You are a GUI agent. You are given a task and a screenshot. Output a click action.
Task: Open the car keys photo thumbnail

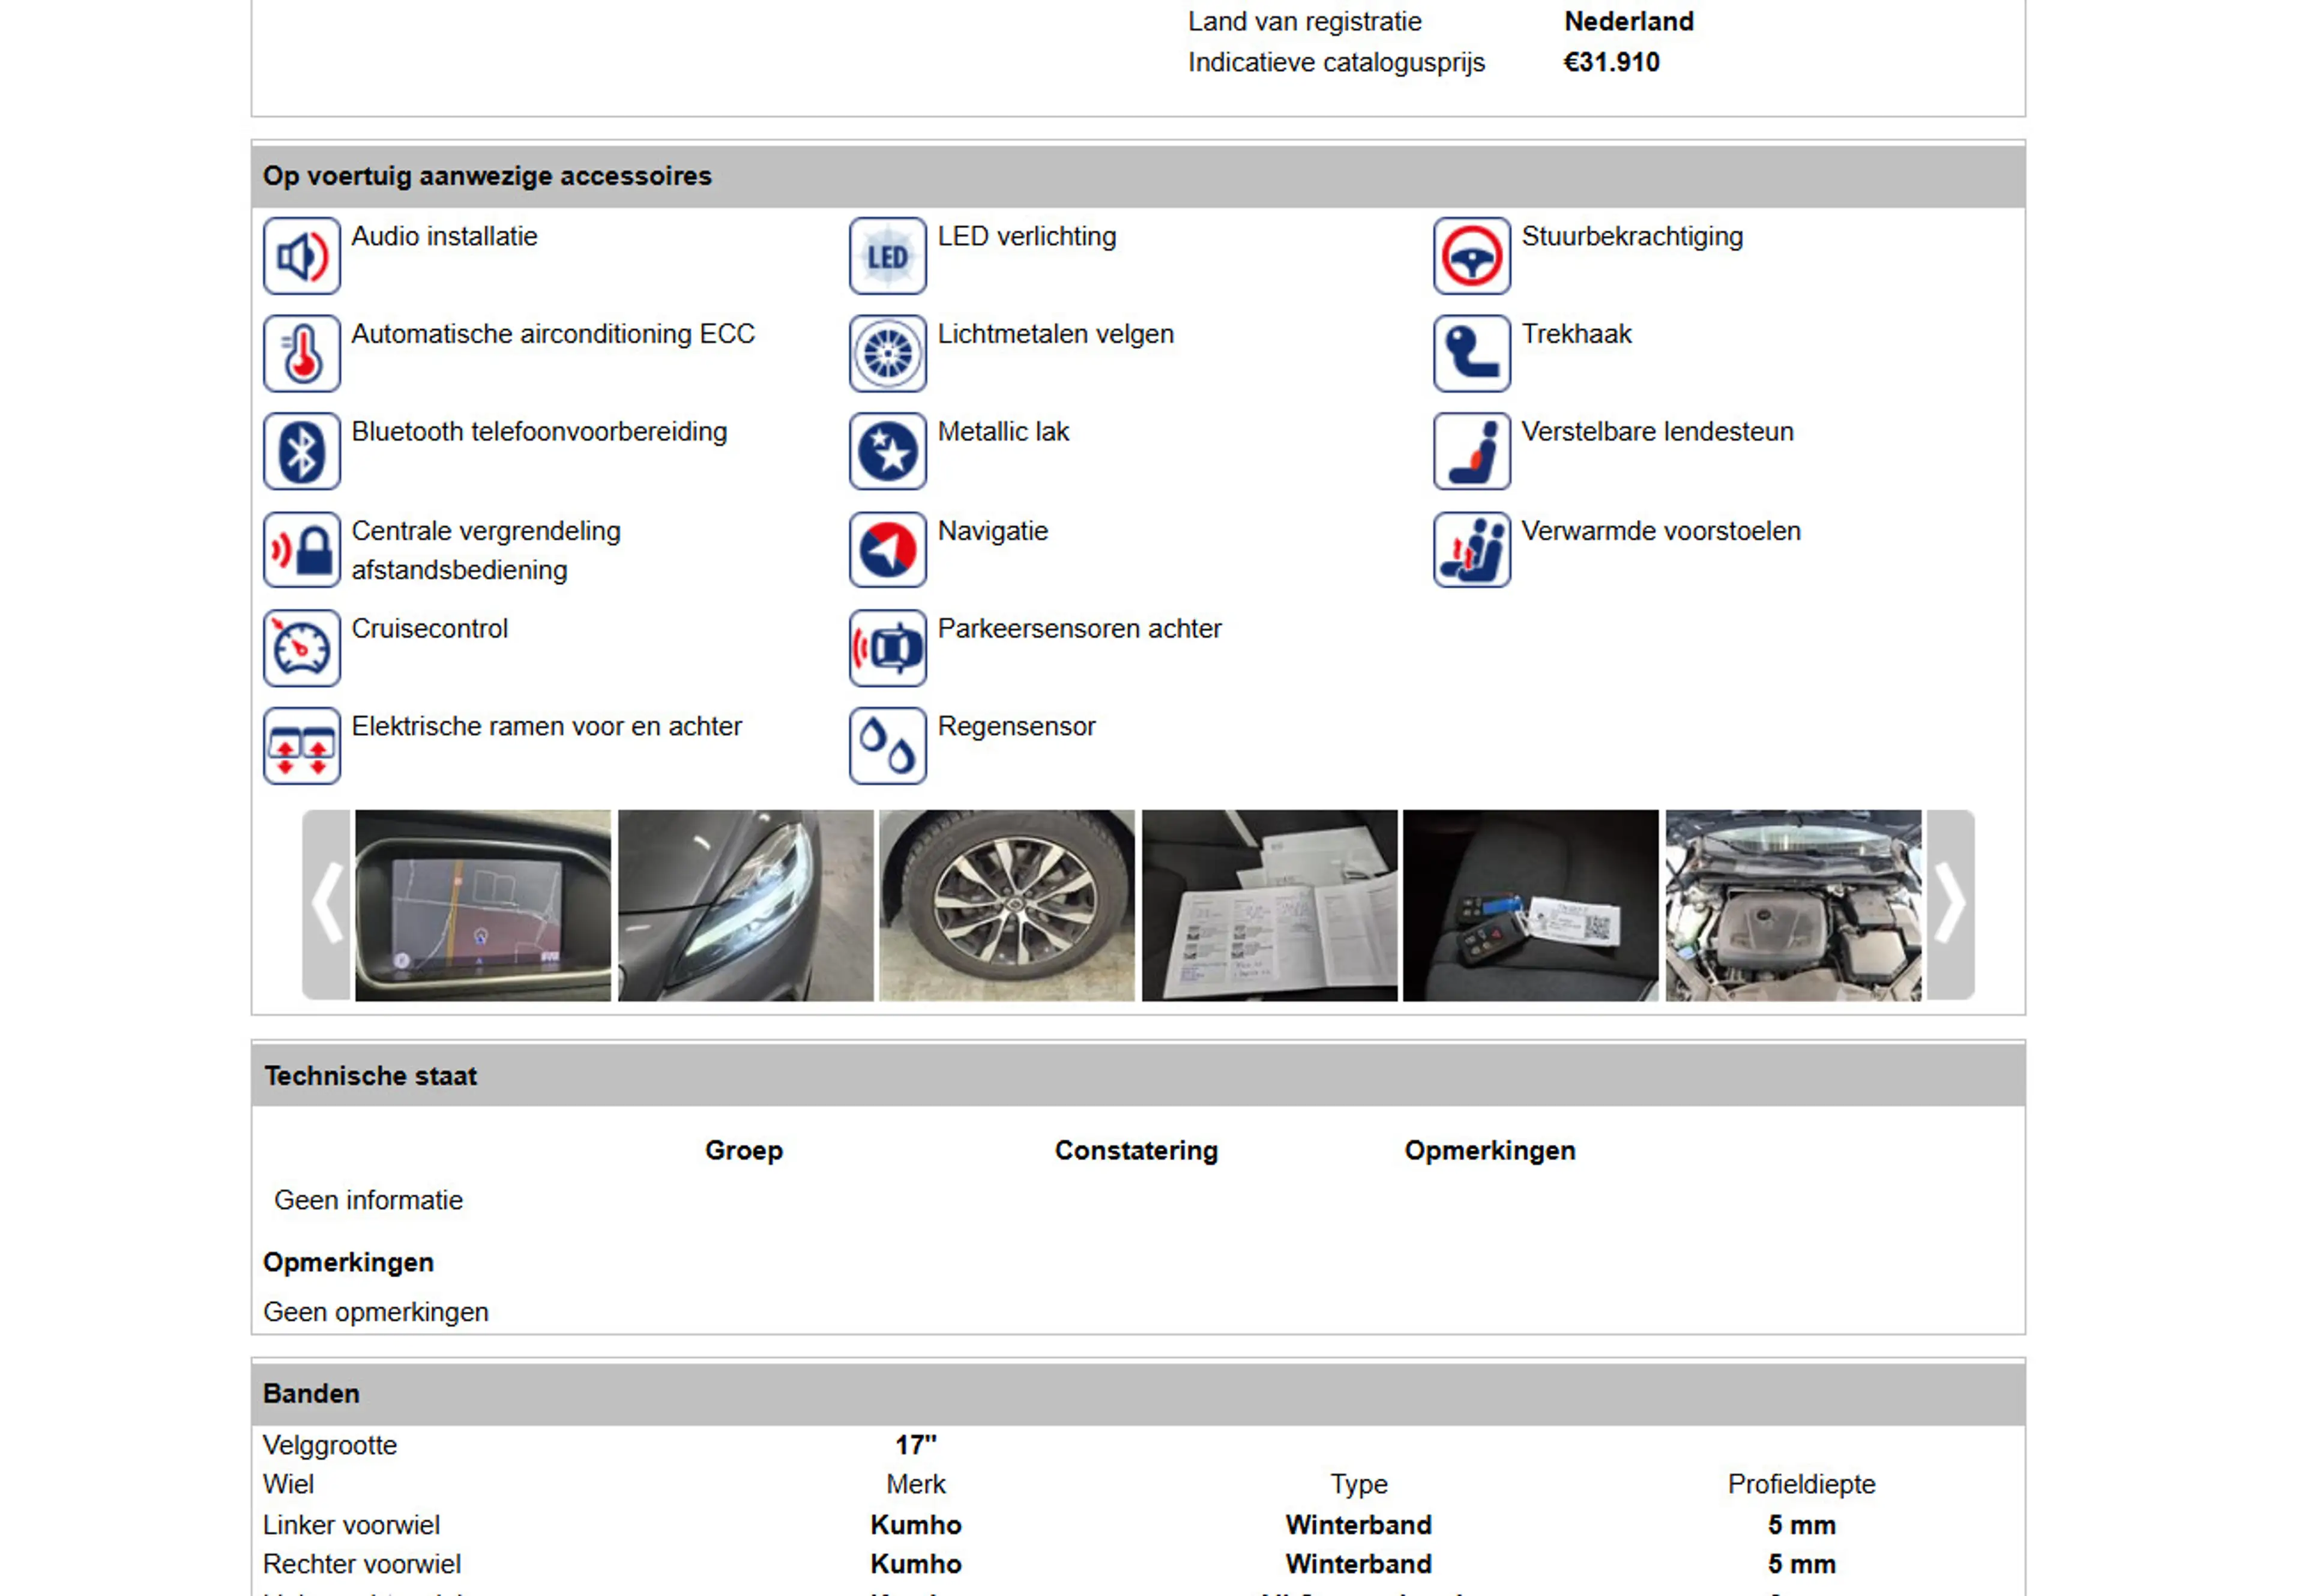[1531, 905]
